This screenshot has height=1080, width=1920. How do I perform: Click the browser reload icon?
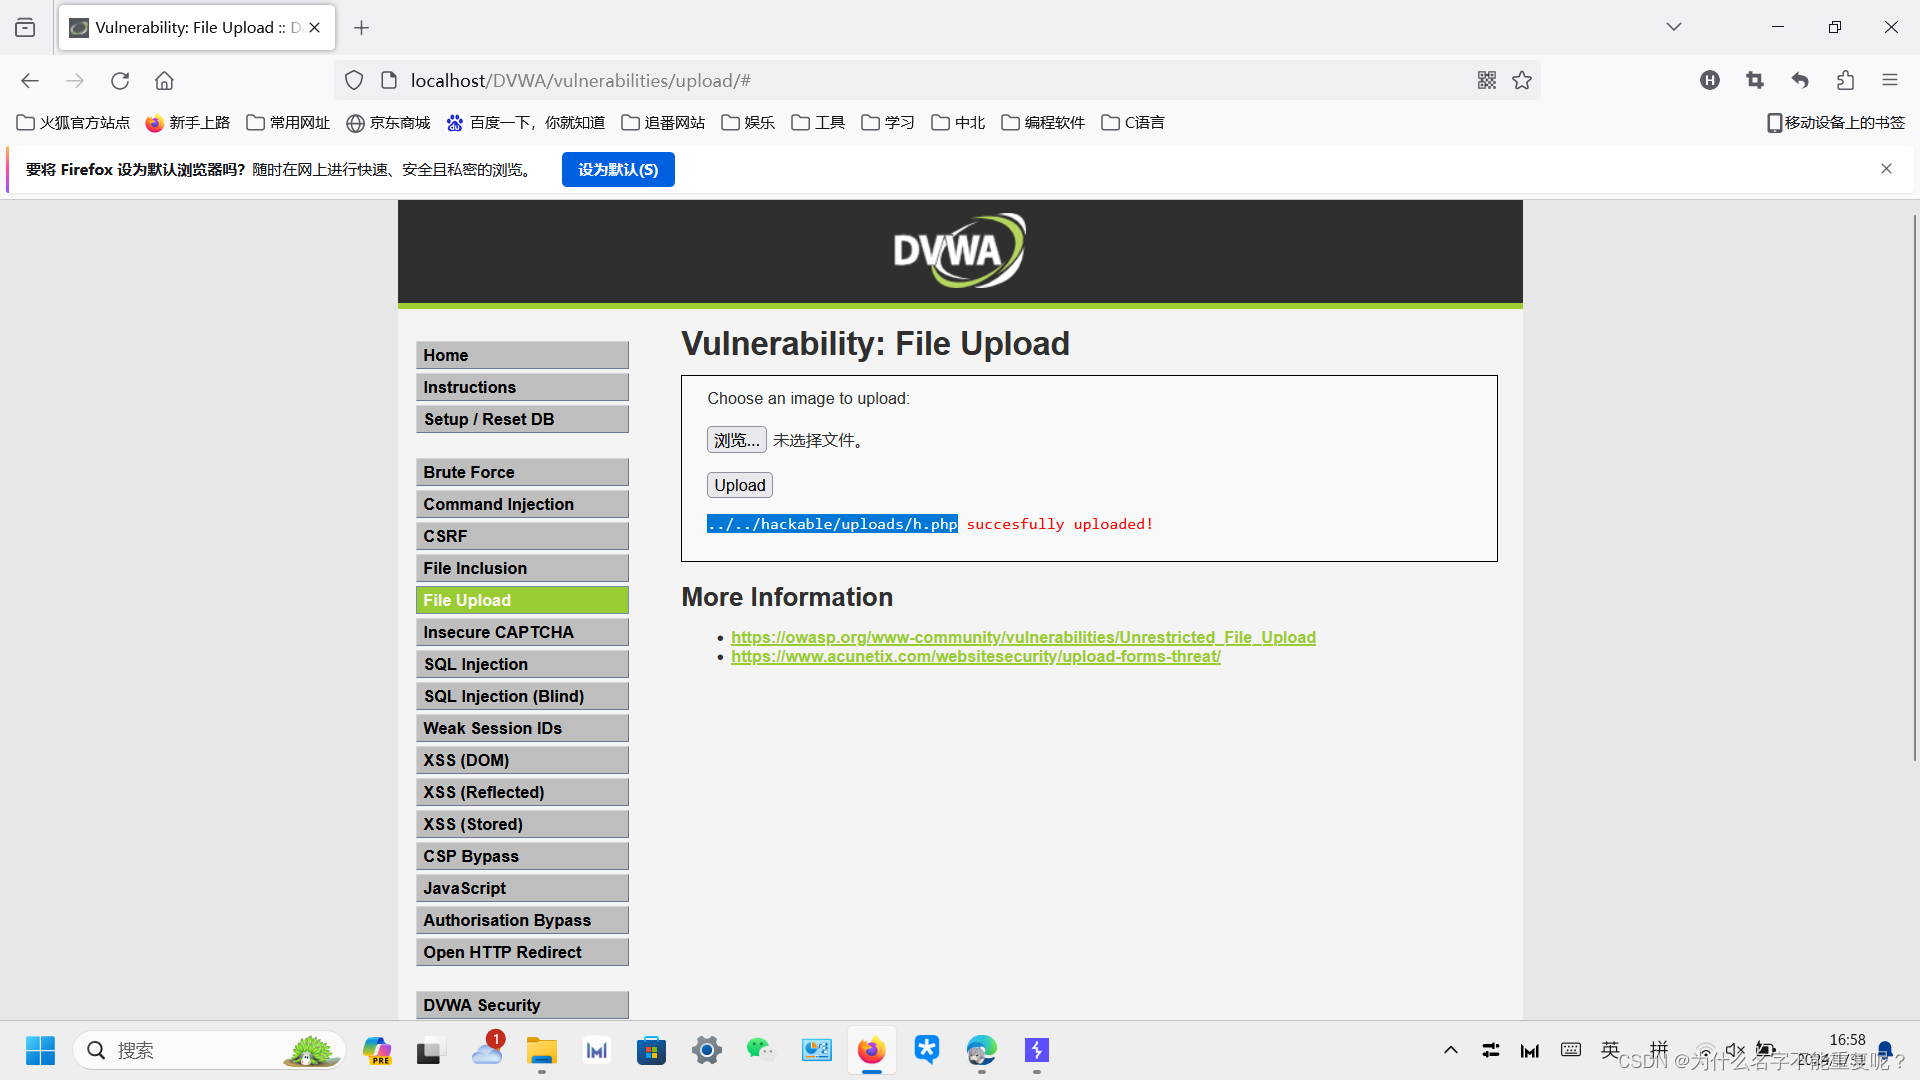tap(120, 81)
